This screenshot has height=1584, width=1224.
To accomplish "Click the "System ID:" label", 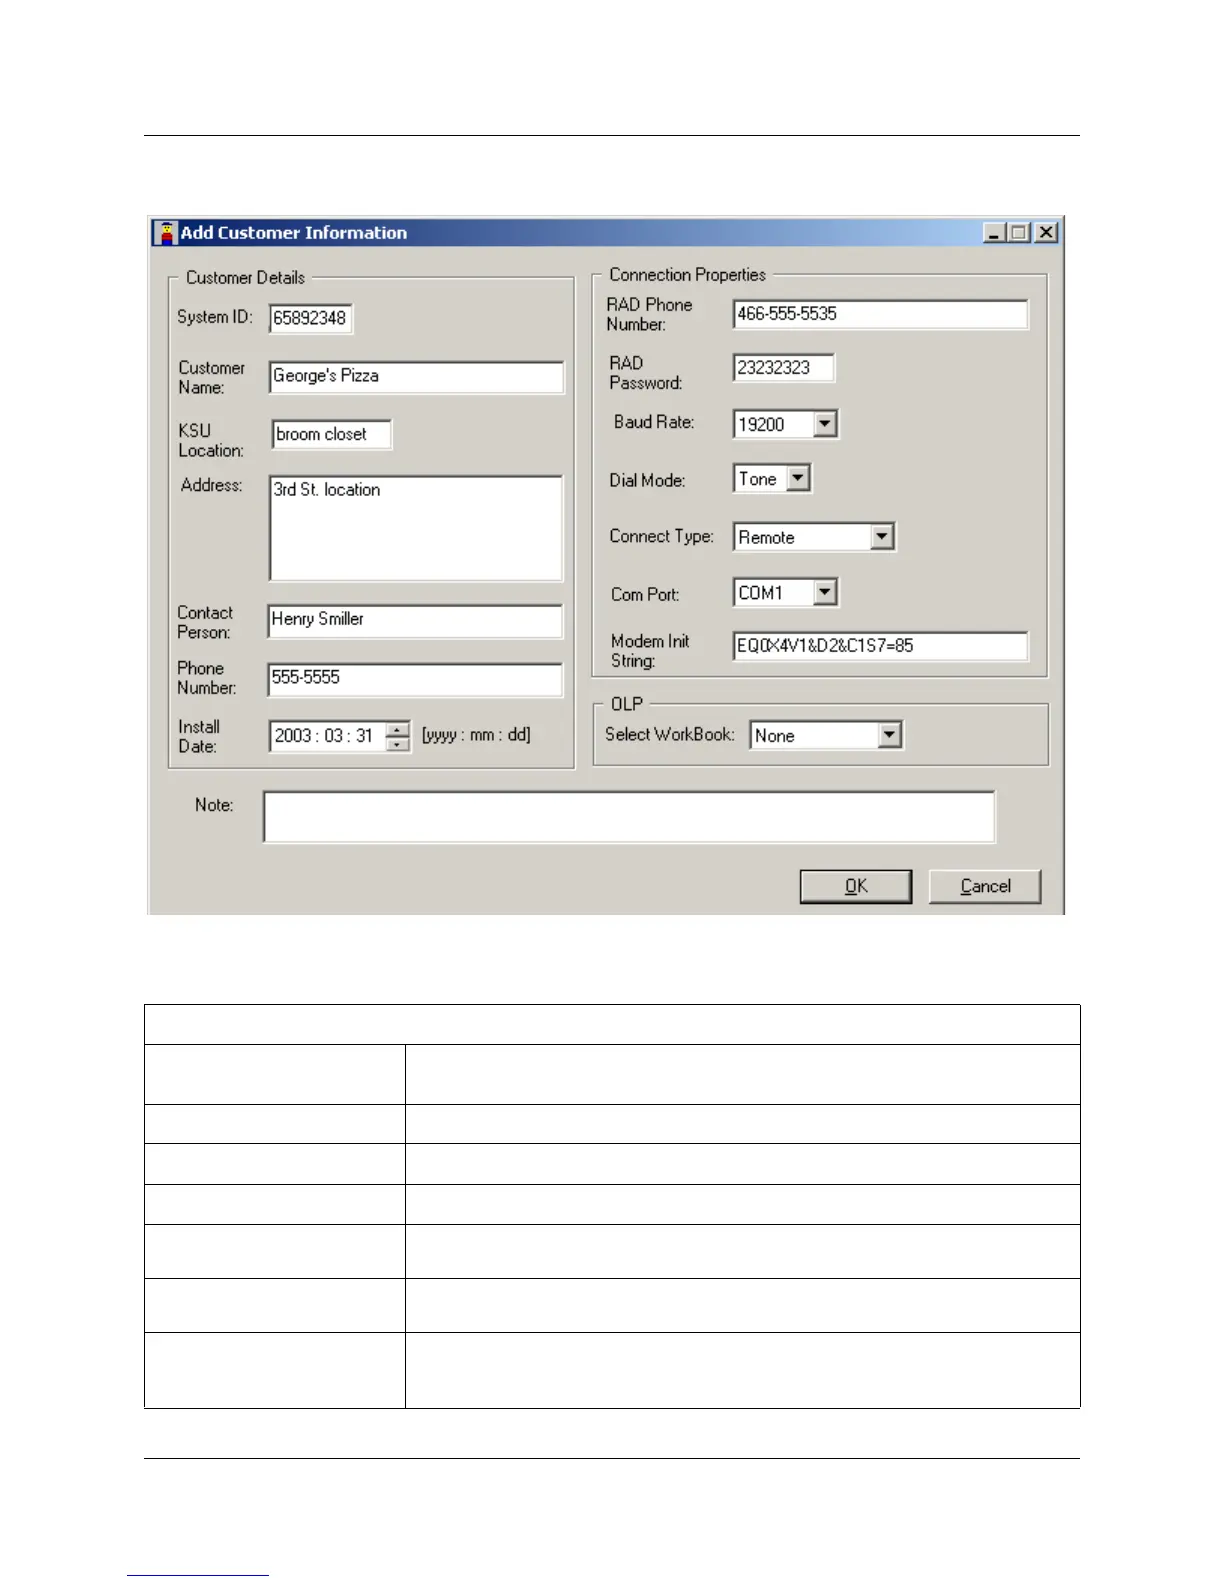I will point(215,317).
